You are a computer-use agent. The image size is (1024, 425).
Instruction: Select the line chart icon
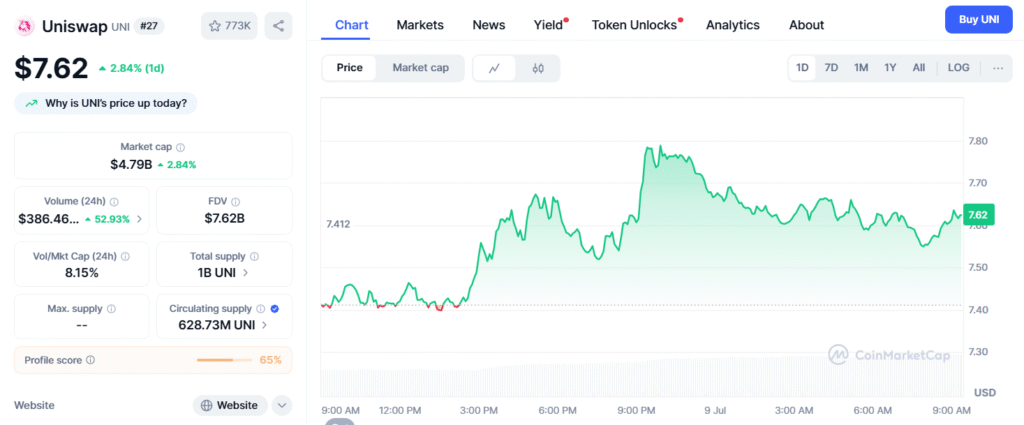(x=494, y=68)
